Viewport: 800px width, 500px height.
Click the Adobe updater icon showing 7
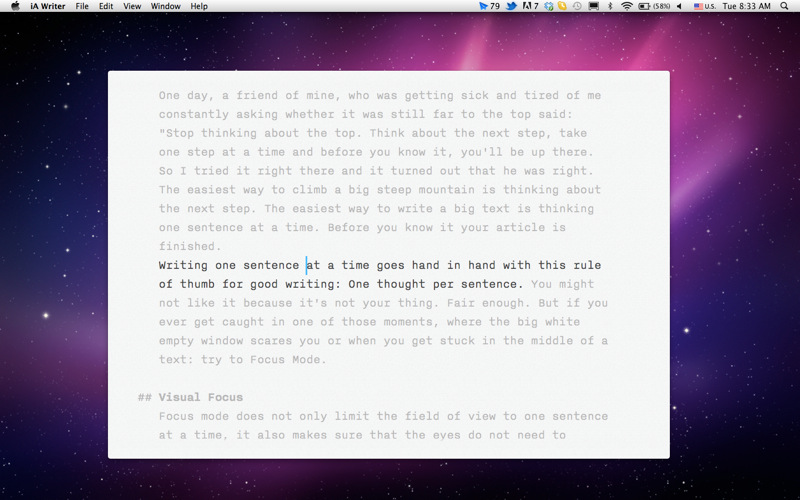point(532,6)
